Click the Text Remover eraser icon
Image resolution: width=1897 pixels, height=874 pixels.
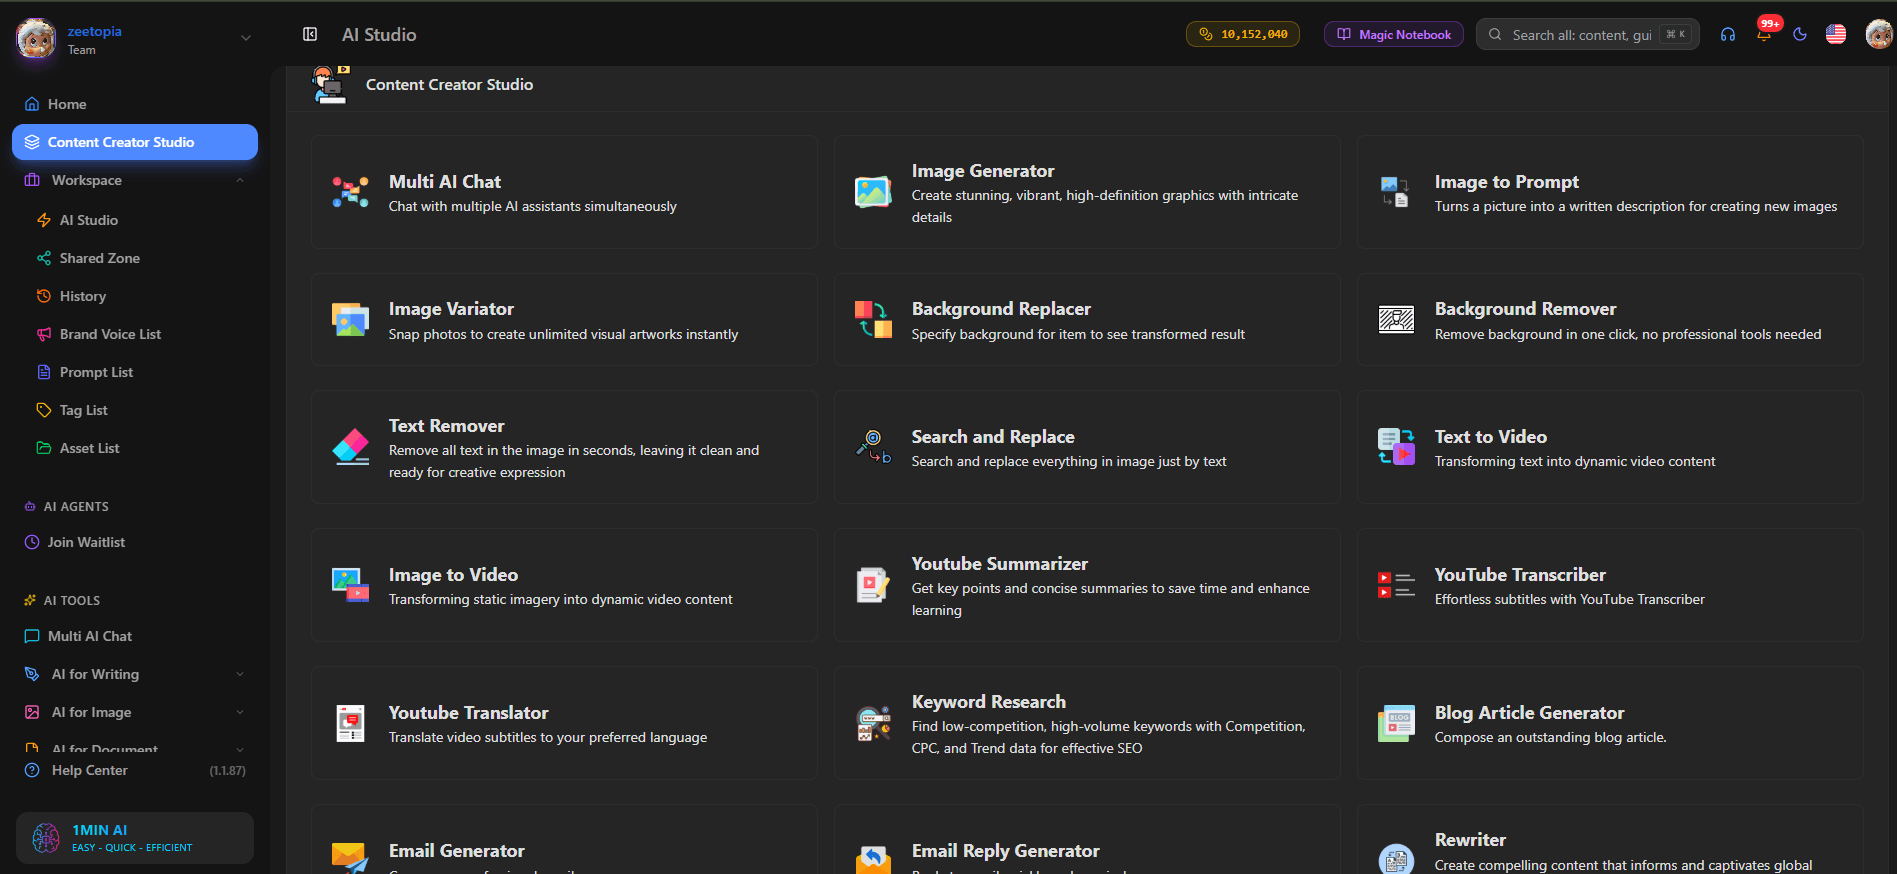coord(350,447)
